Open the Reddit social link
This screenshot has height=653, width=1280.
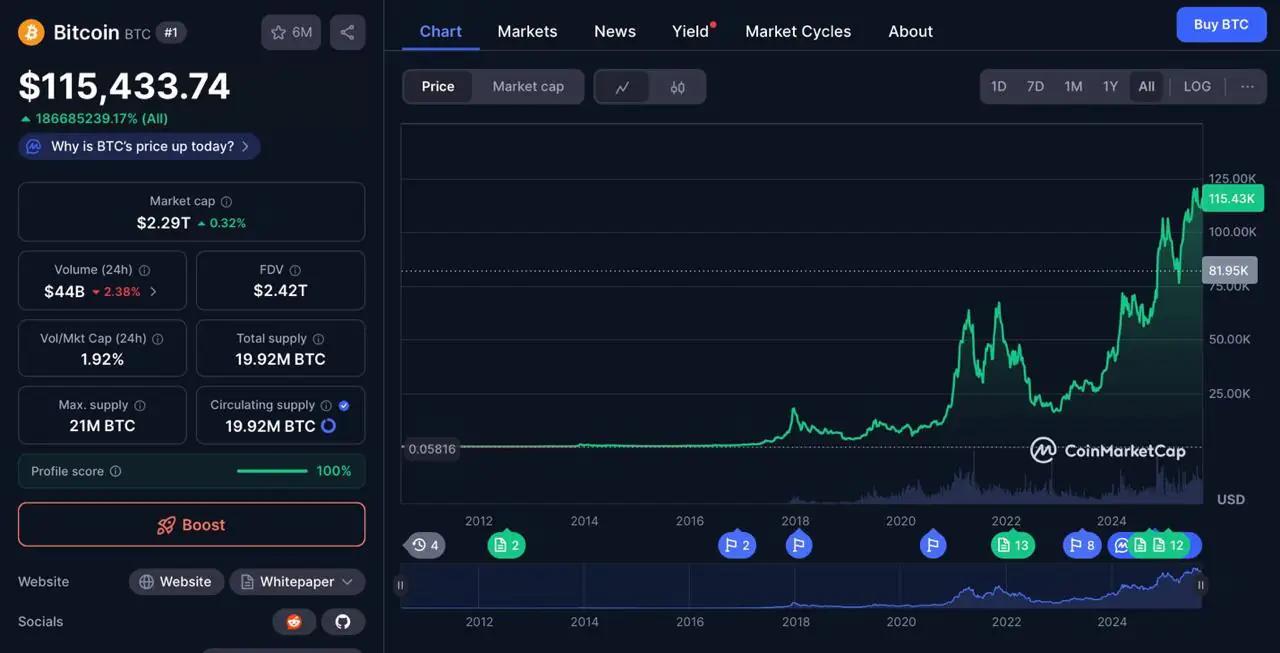point(294,622)
